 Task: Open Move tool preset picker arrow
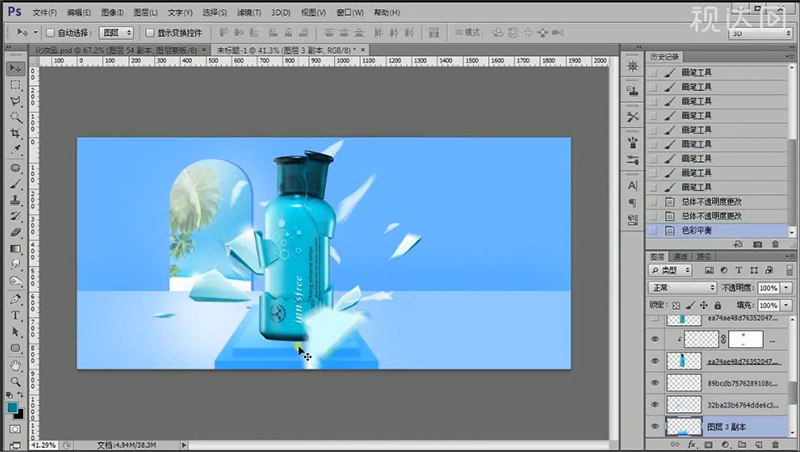point(36,32)
